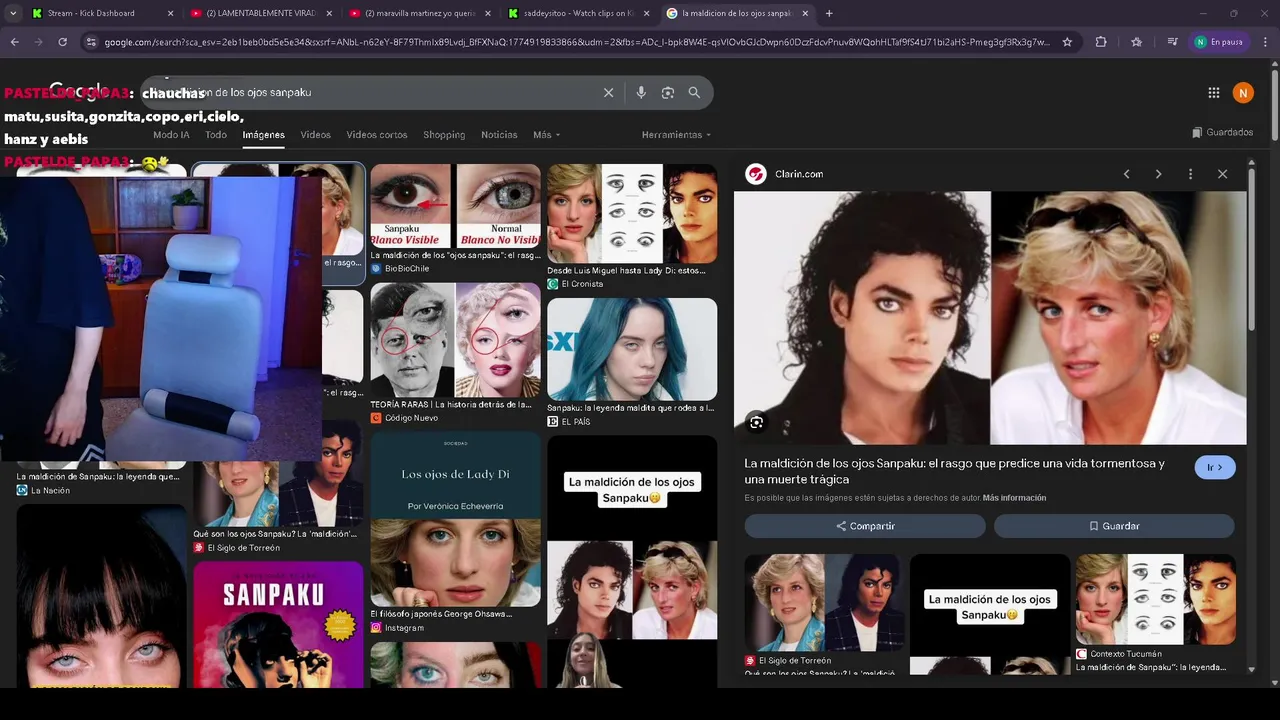
Task: Select the Noticias tab
Action: (x=499, y=135)
